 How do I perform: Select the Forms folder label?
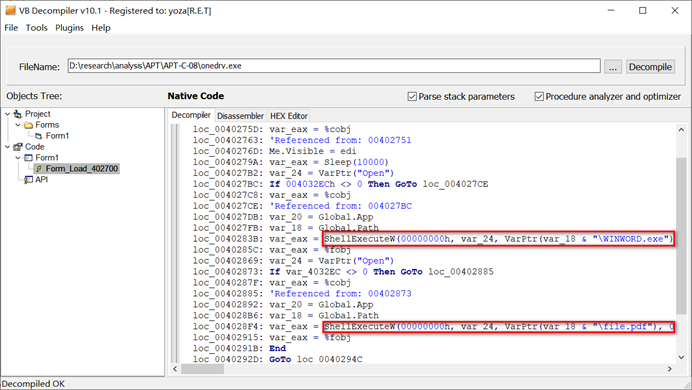47,125
